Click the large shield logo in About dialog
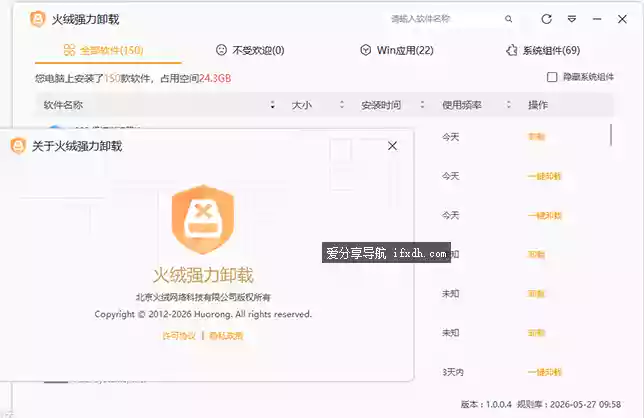The image size is (644, 418). [203, 219]
